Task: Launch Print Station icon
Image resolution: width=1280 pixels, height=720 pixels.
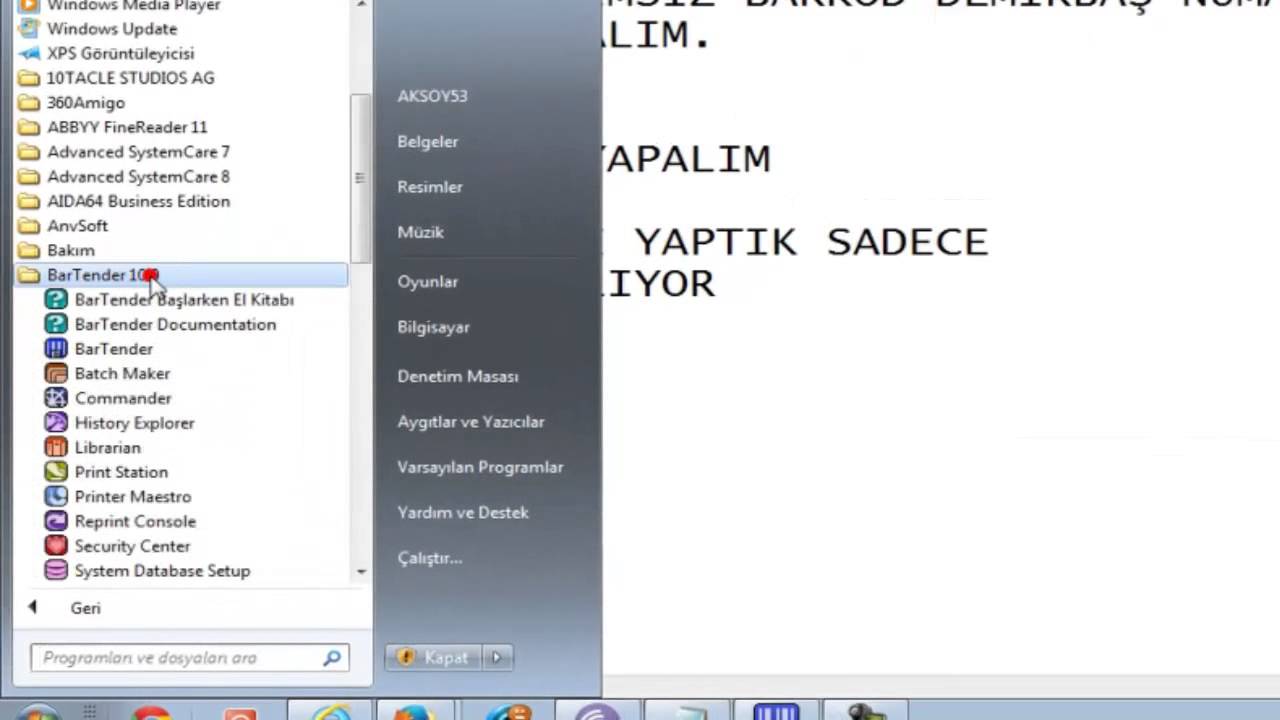Action: [57, 472]
